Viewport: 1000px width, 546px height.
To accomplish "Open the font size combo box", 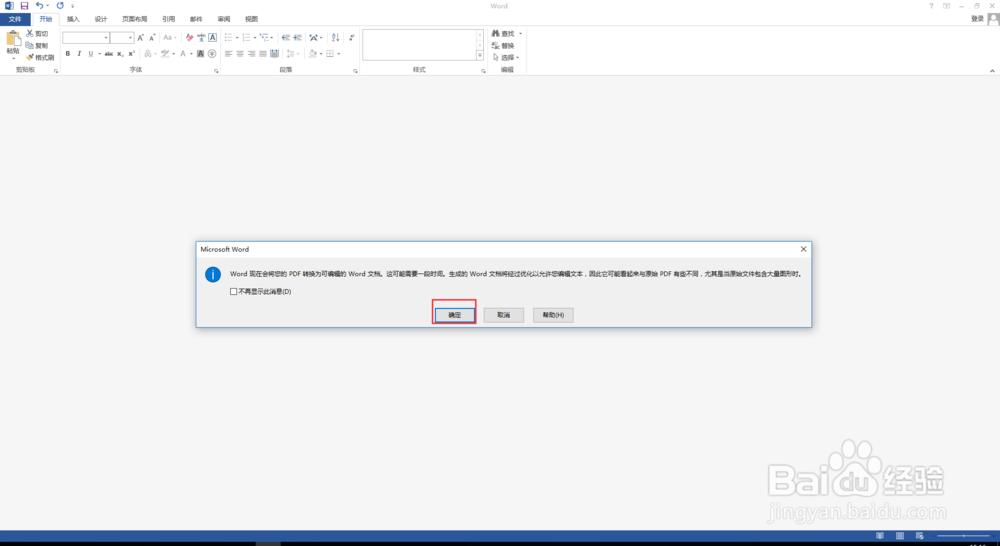I will (122, 38).
